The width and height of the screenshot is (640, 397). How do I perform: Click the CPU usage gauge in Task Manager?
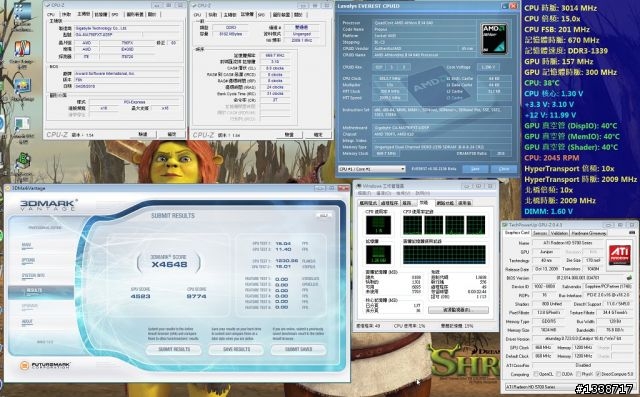point(378,225)
